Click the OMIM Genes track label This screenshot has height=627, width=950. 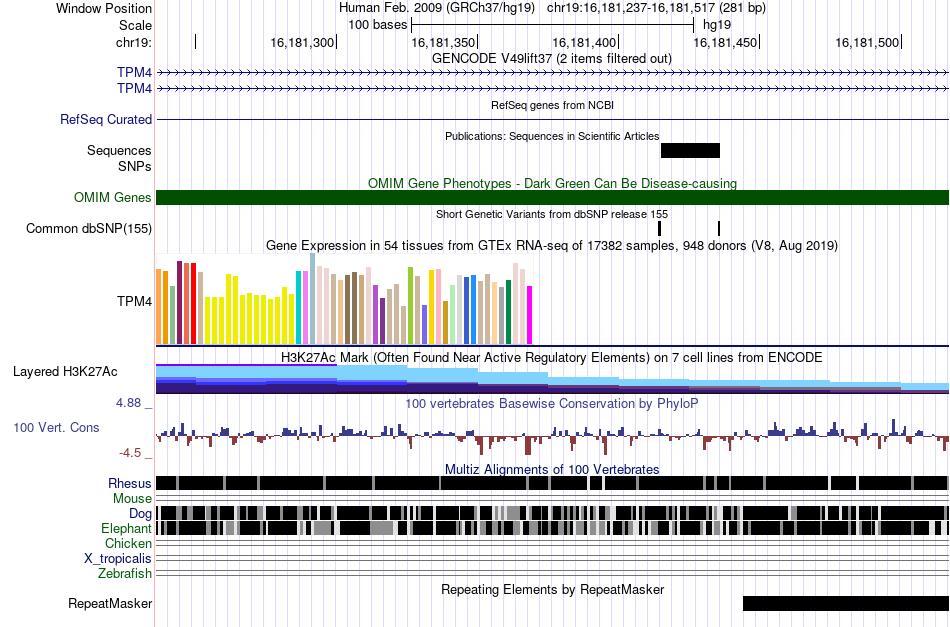113,197
